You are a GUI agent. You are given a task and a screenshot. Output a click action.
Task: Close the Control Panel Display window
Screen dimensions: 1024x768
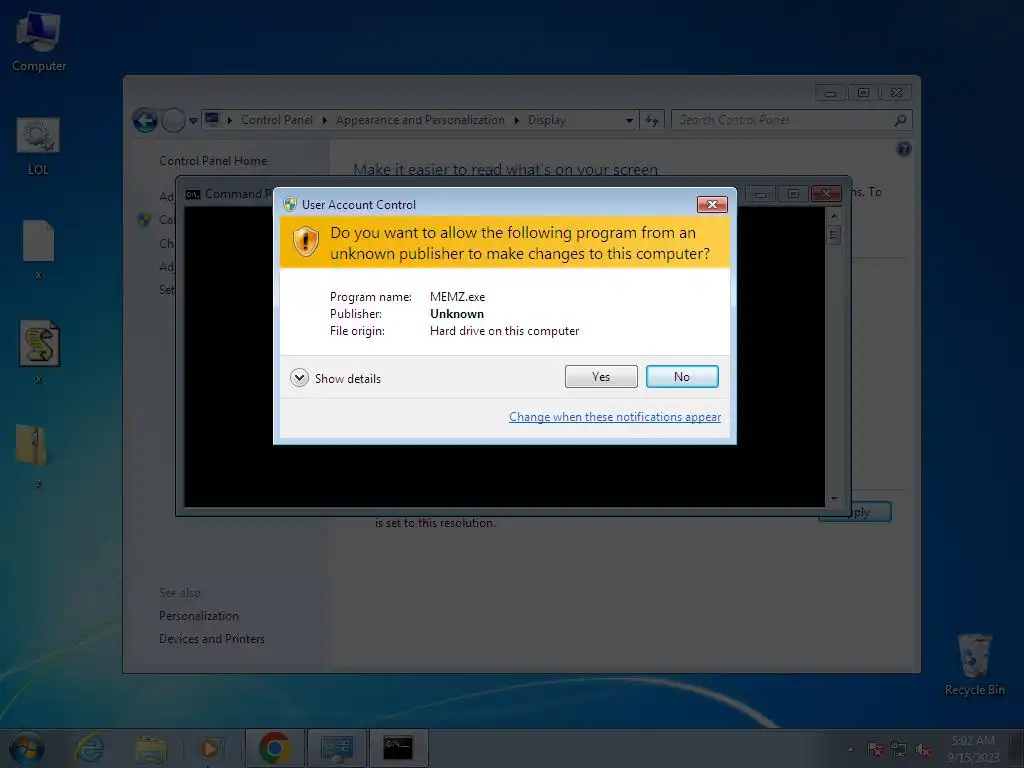(896, 93)
